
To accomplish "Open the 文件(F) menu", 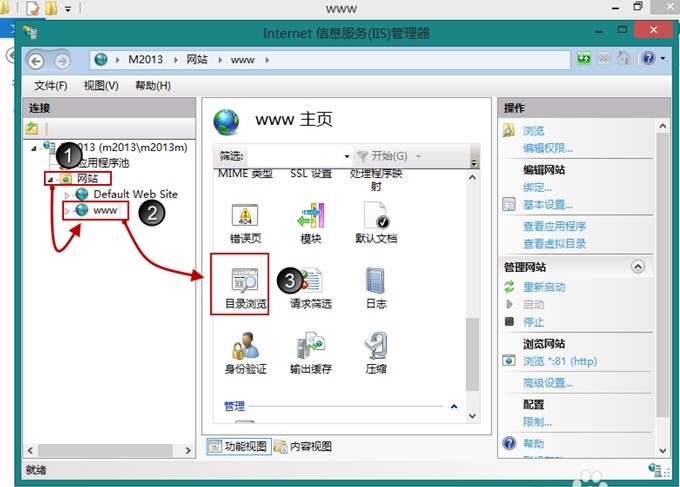I will point(51,86).
